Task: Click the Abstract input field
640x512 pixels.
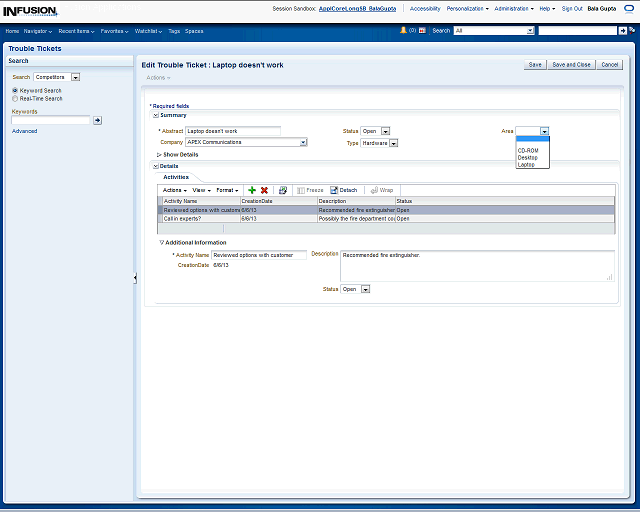Action: 233,131
